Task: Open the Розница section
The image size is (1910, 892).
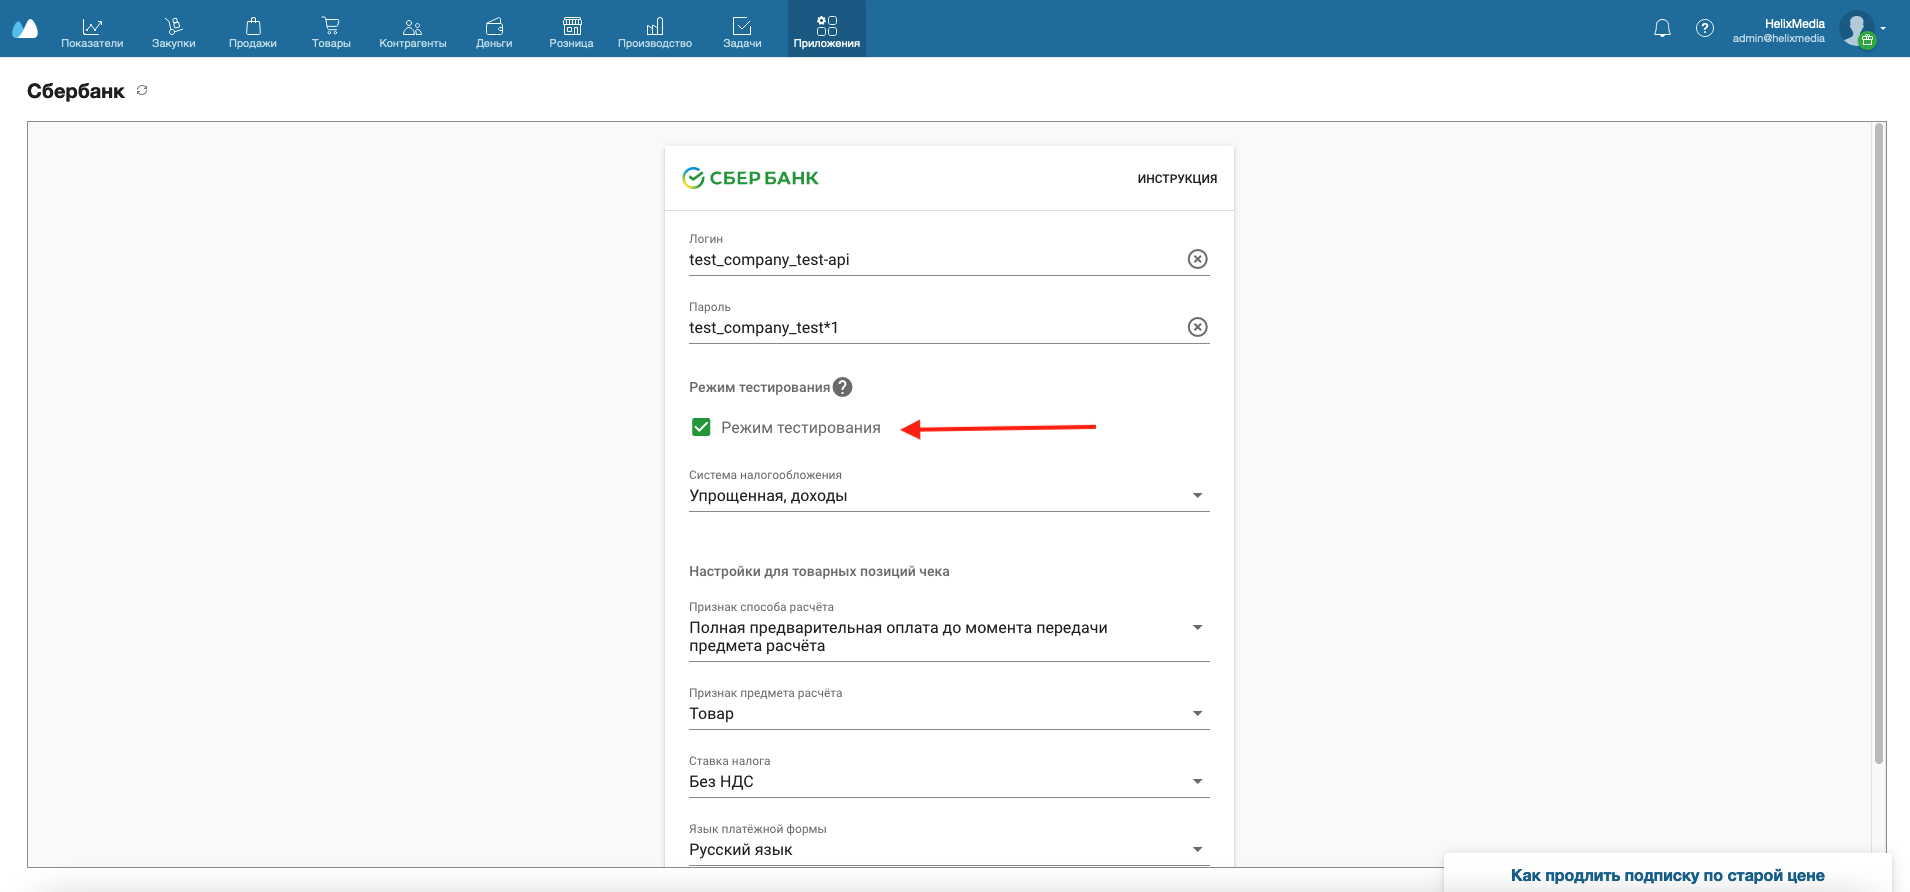Action: pos(572,33)
